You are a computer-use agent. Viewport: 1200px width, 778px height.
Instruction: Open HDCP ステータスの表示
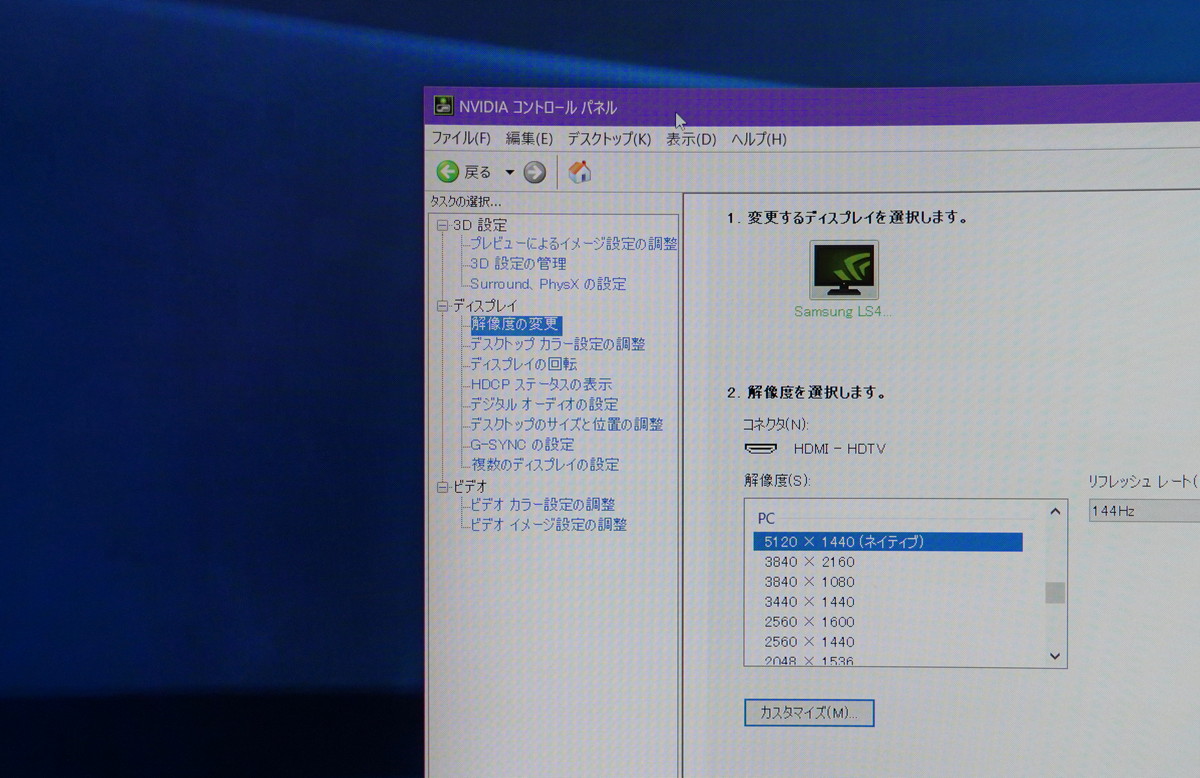pyautogui.click(x=541, y=384)
